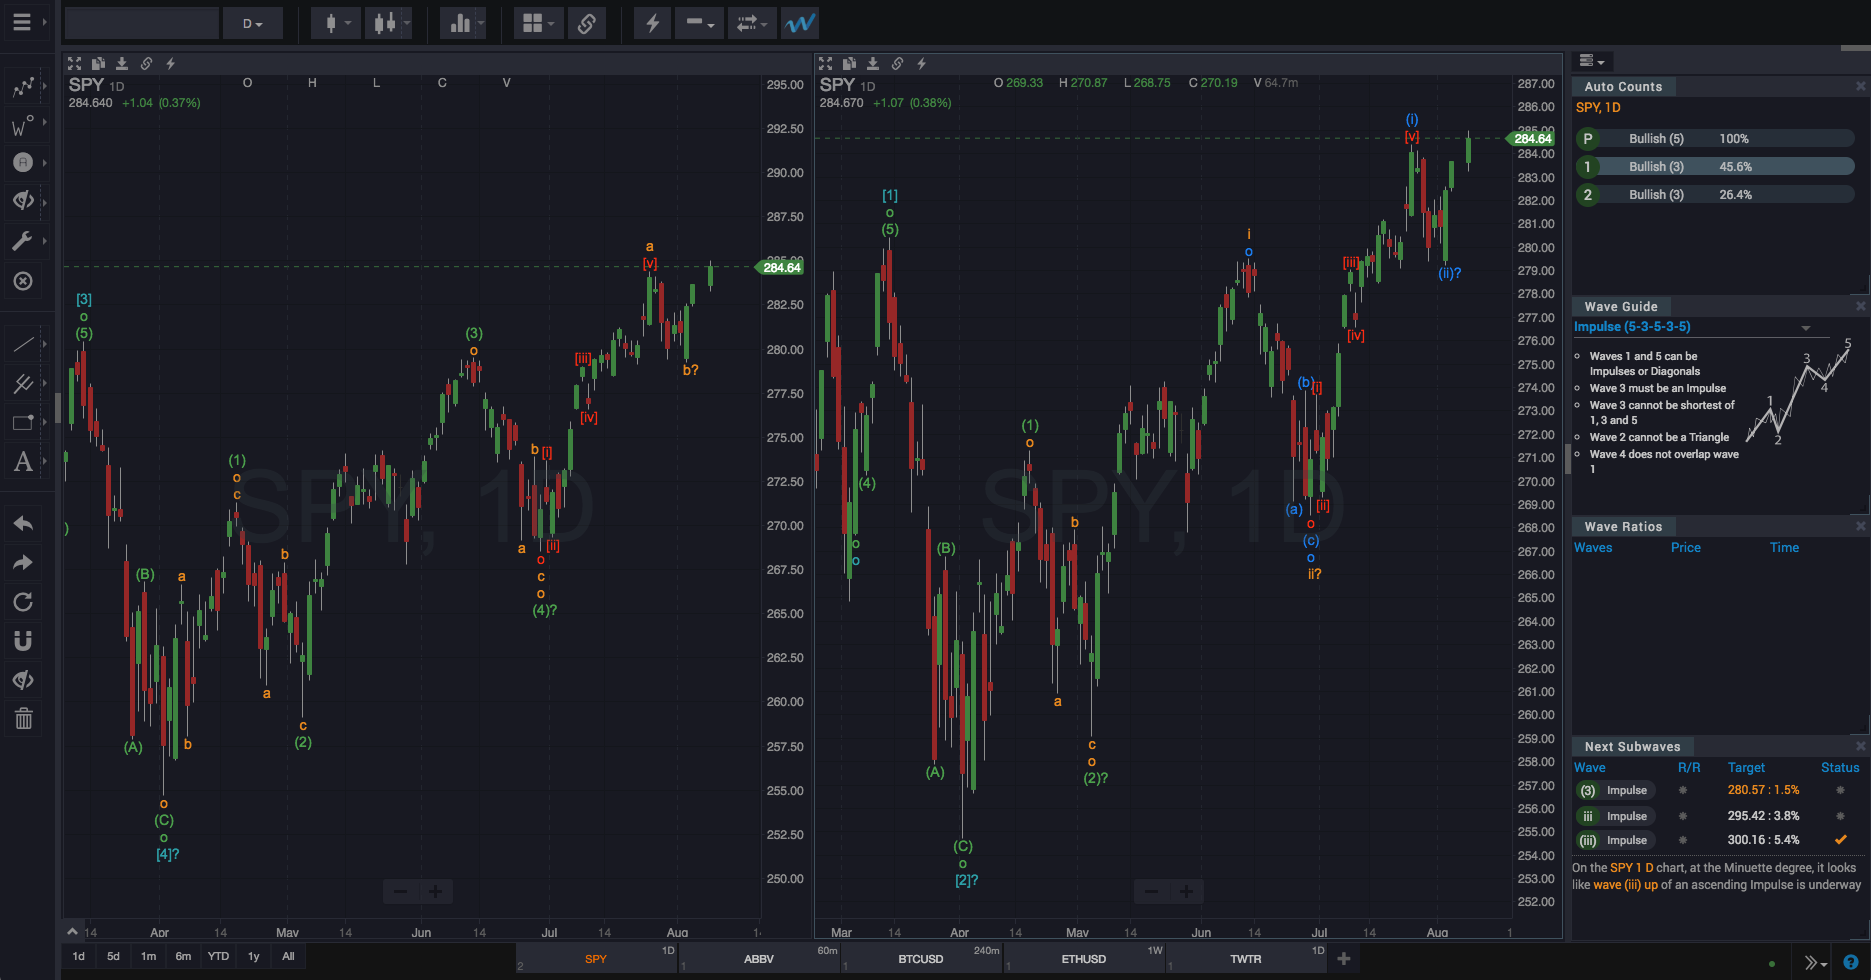Open the wrench settings tool

tap(24, 241)
